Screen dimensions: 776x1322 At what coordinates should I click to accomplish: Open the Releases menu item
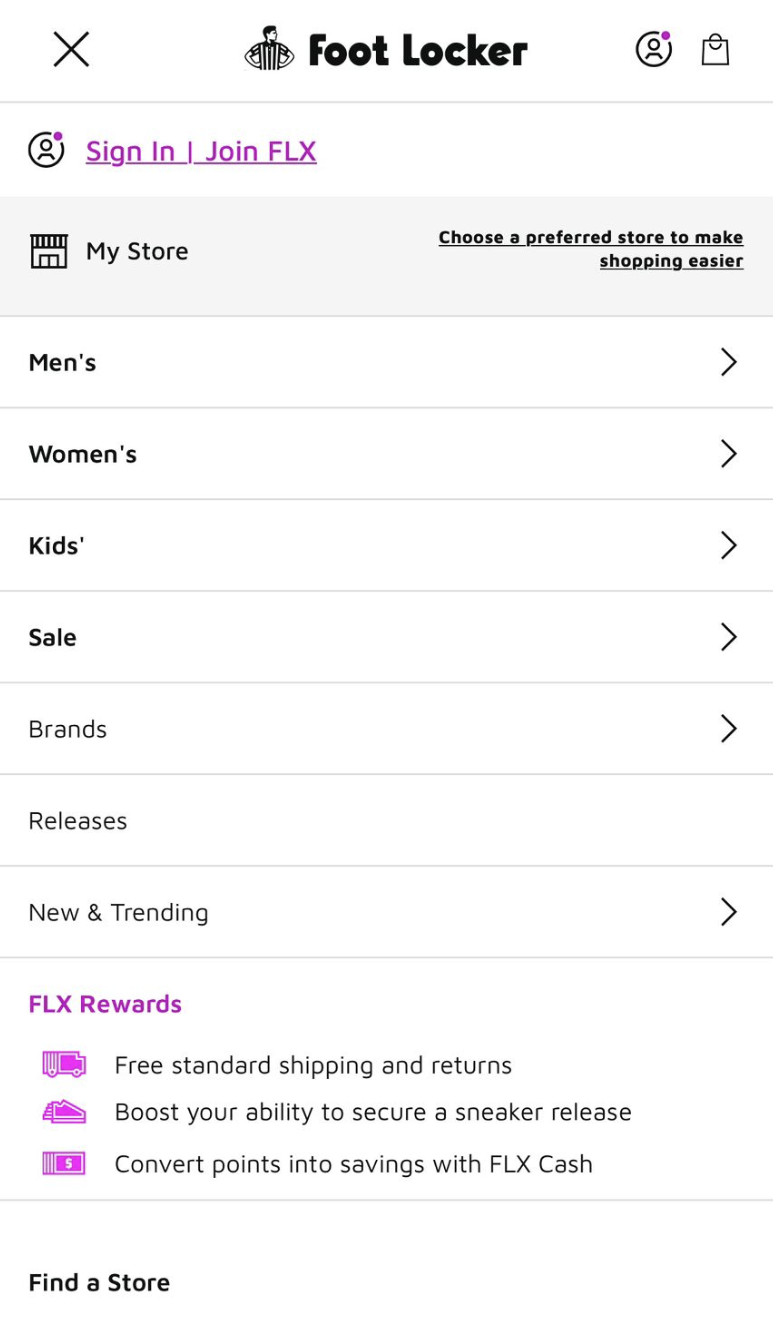coord(388,821)
